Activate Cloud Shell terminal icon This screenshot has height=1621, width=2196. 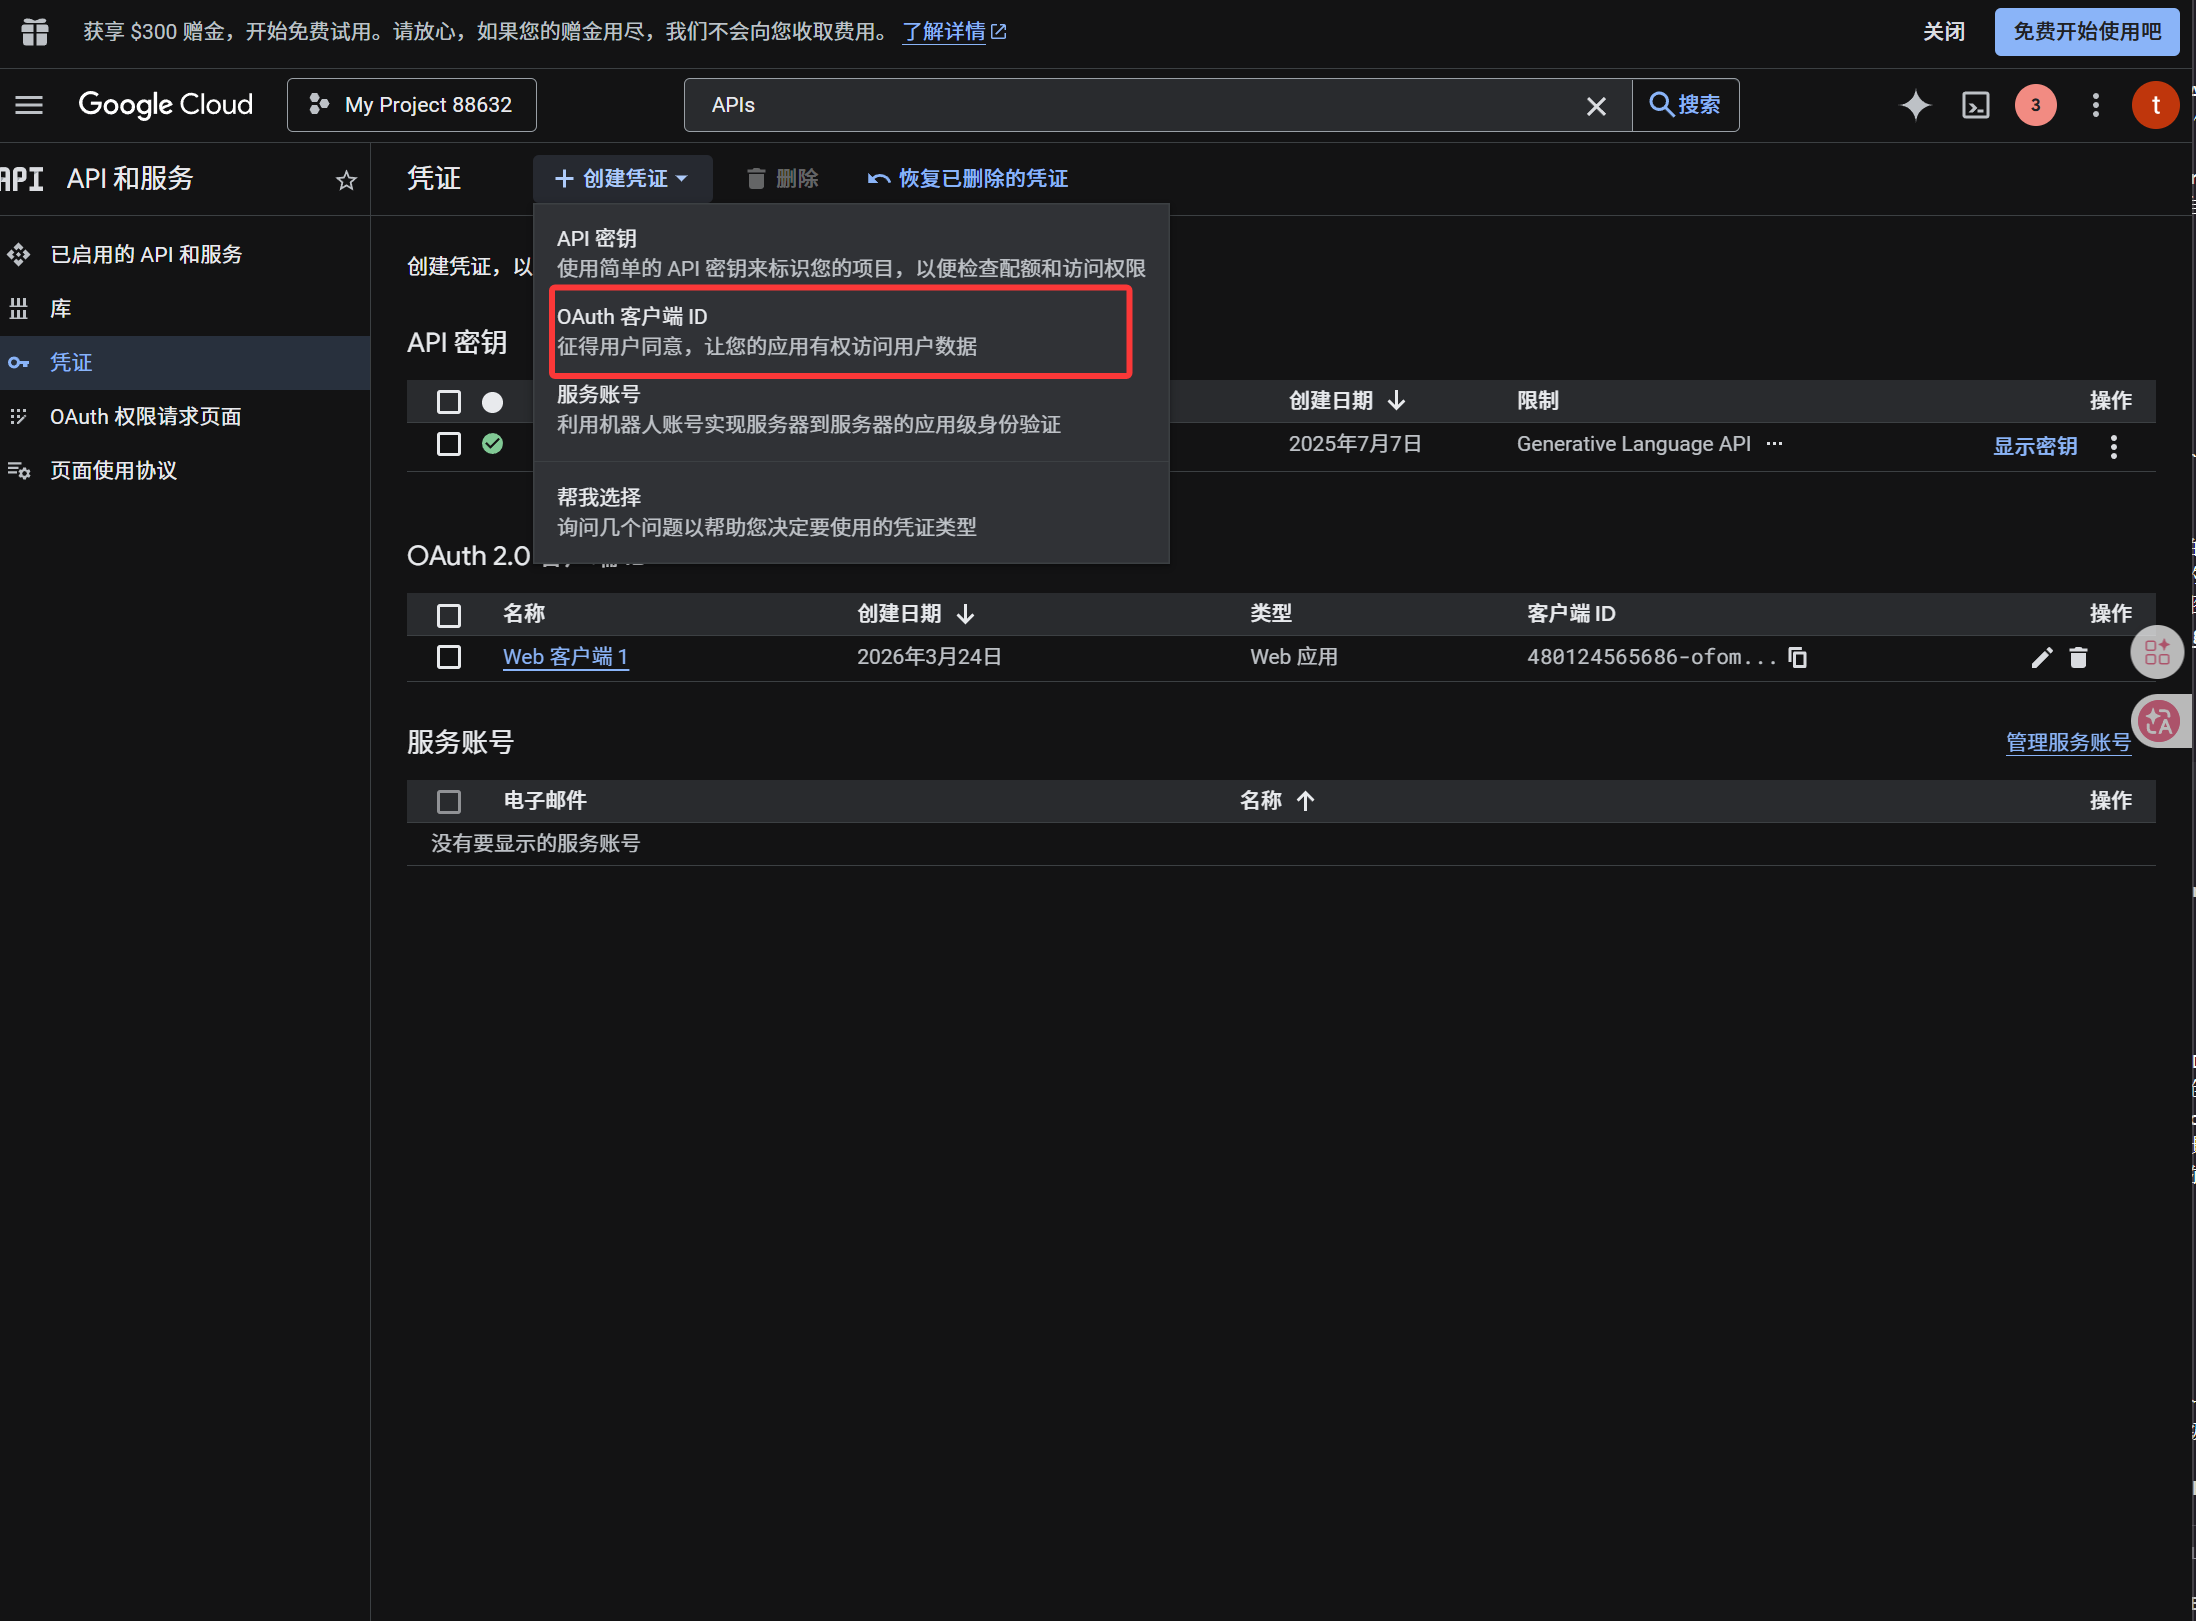point(1976,105)
